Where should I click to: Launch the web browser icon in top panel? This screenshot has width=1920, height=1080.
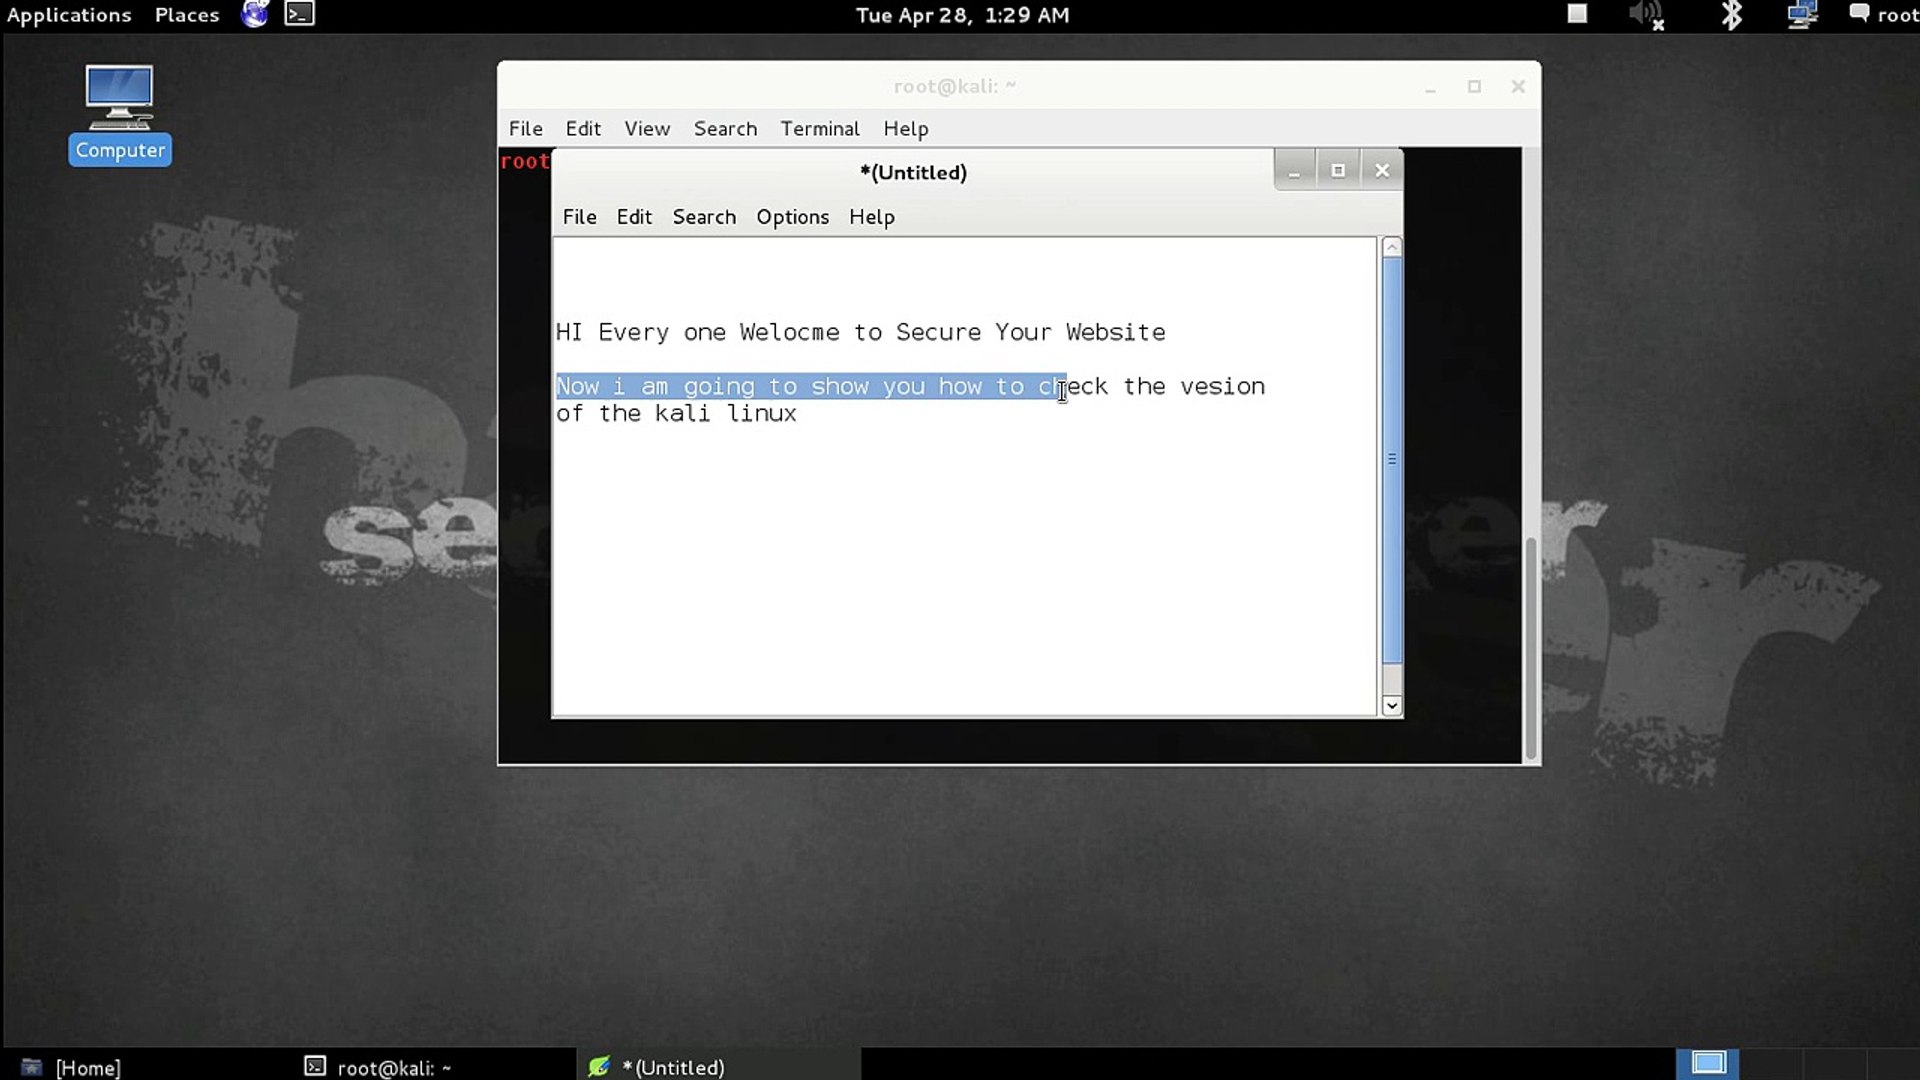click(255, 14)
